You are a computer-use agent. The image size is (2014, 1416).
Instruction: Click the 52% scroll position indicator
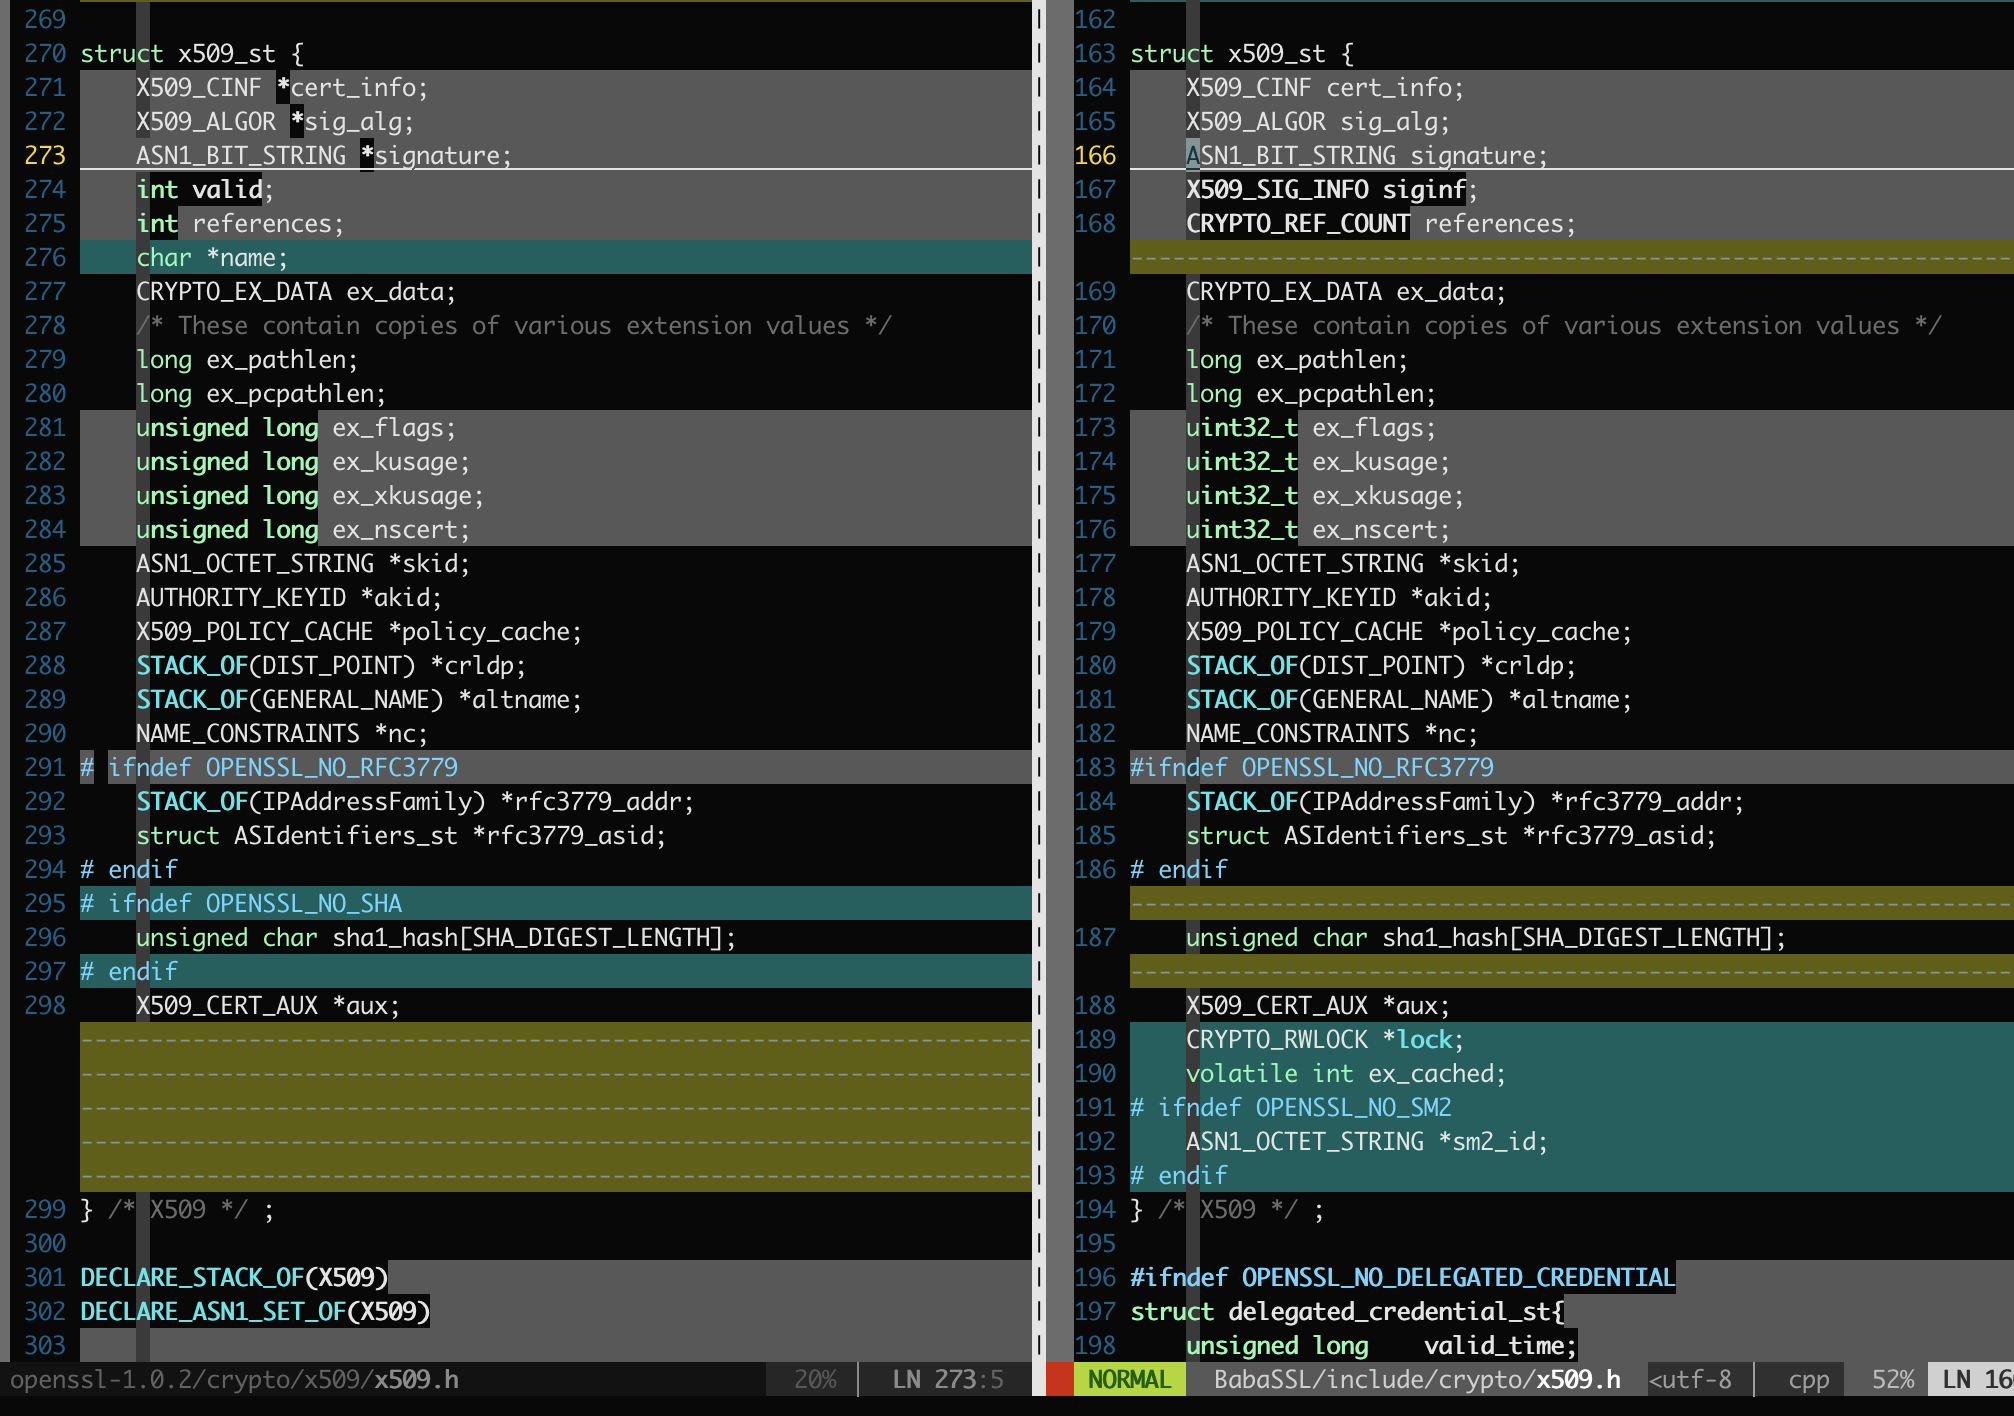point(1892,1380)
